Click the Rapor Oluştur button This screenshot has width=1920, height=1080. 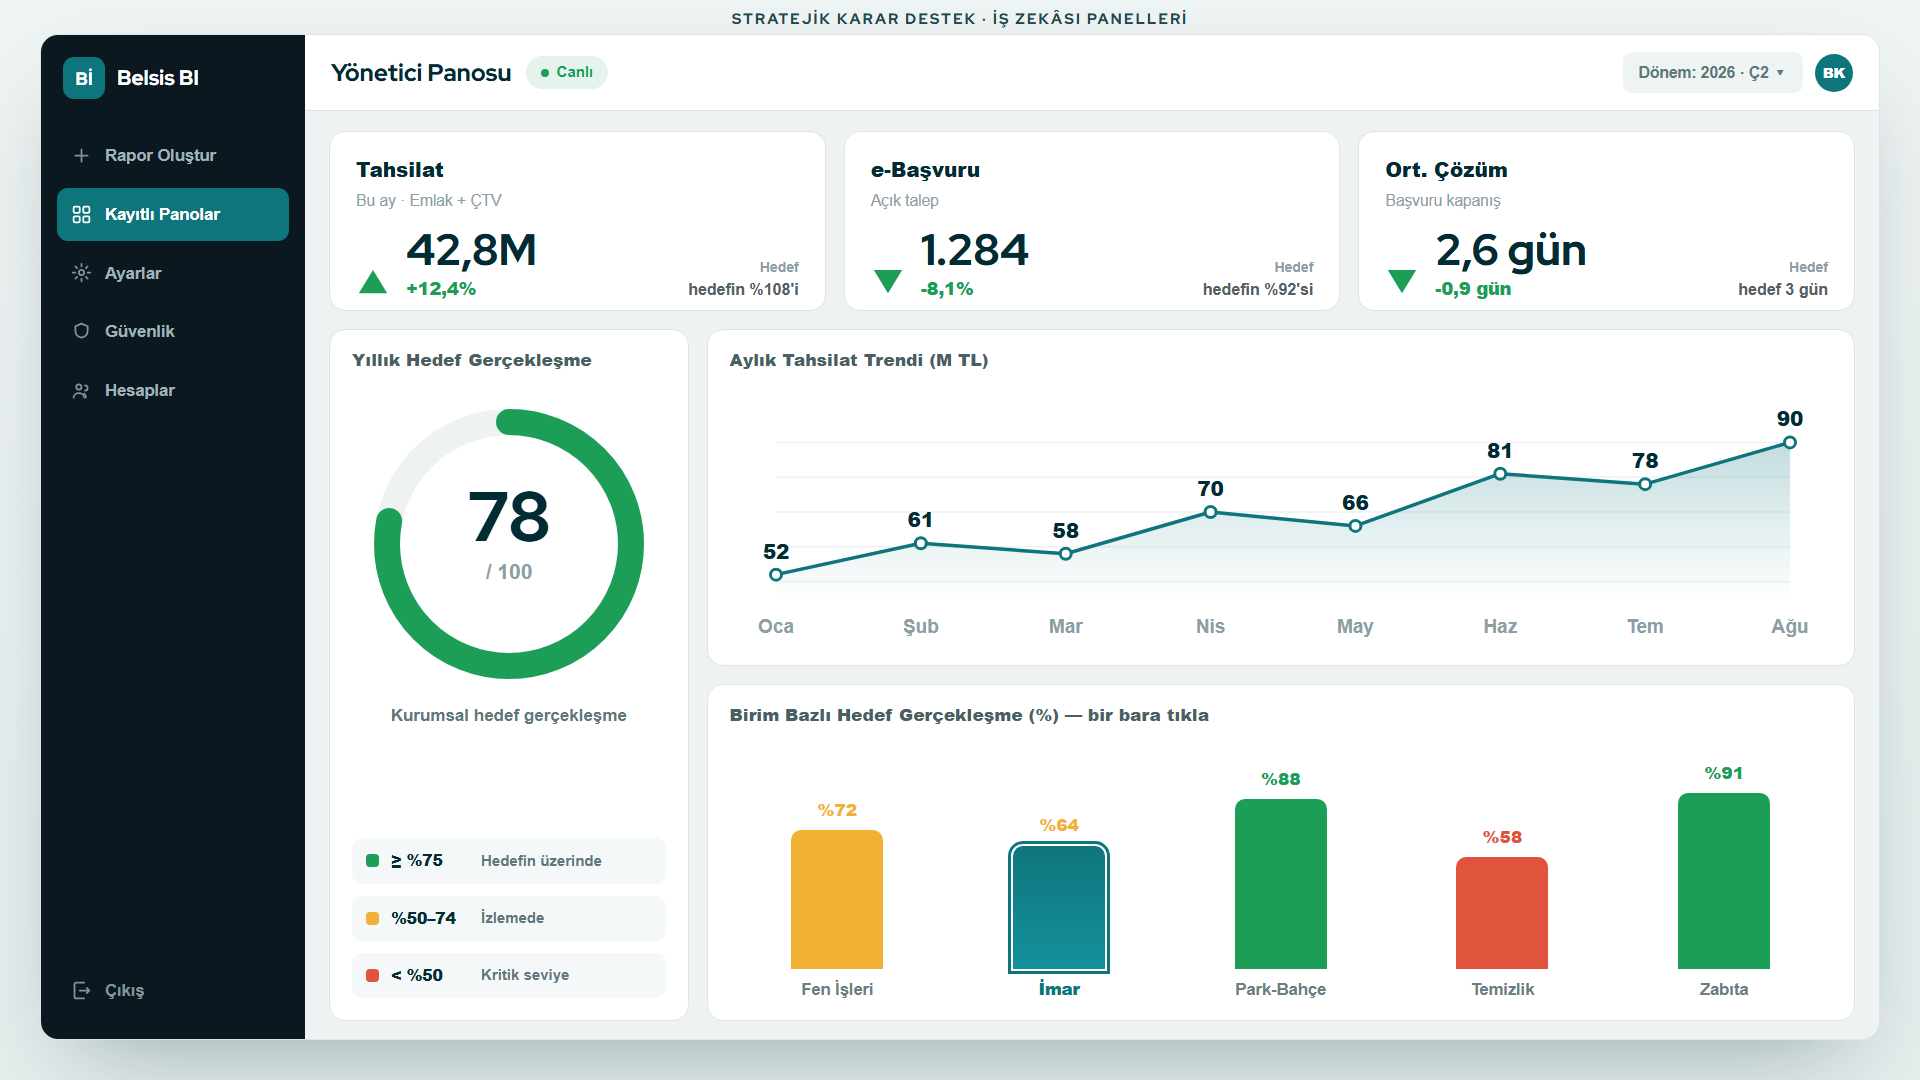click(x=173, y=155)
